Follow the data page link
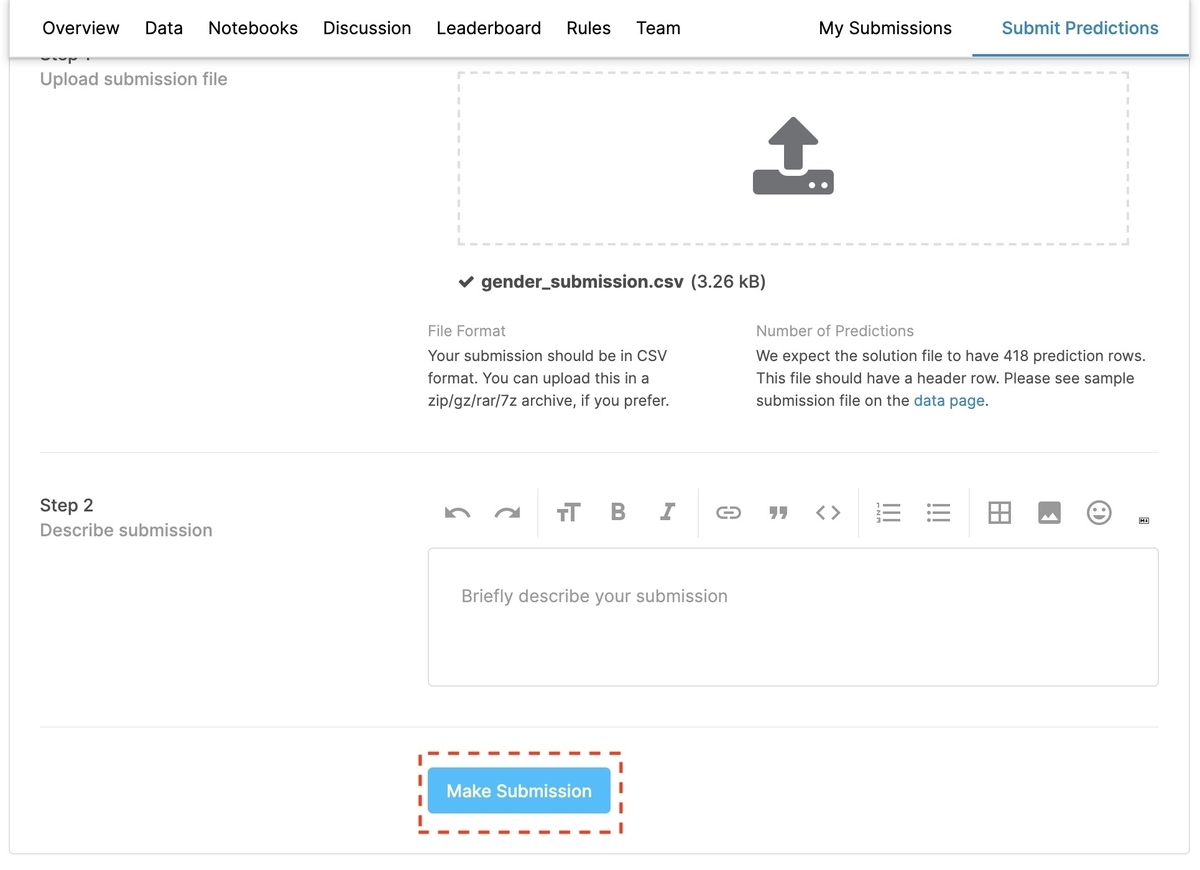 click(x=949, y=400)
